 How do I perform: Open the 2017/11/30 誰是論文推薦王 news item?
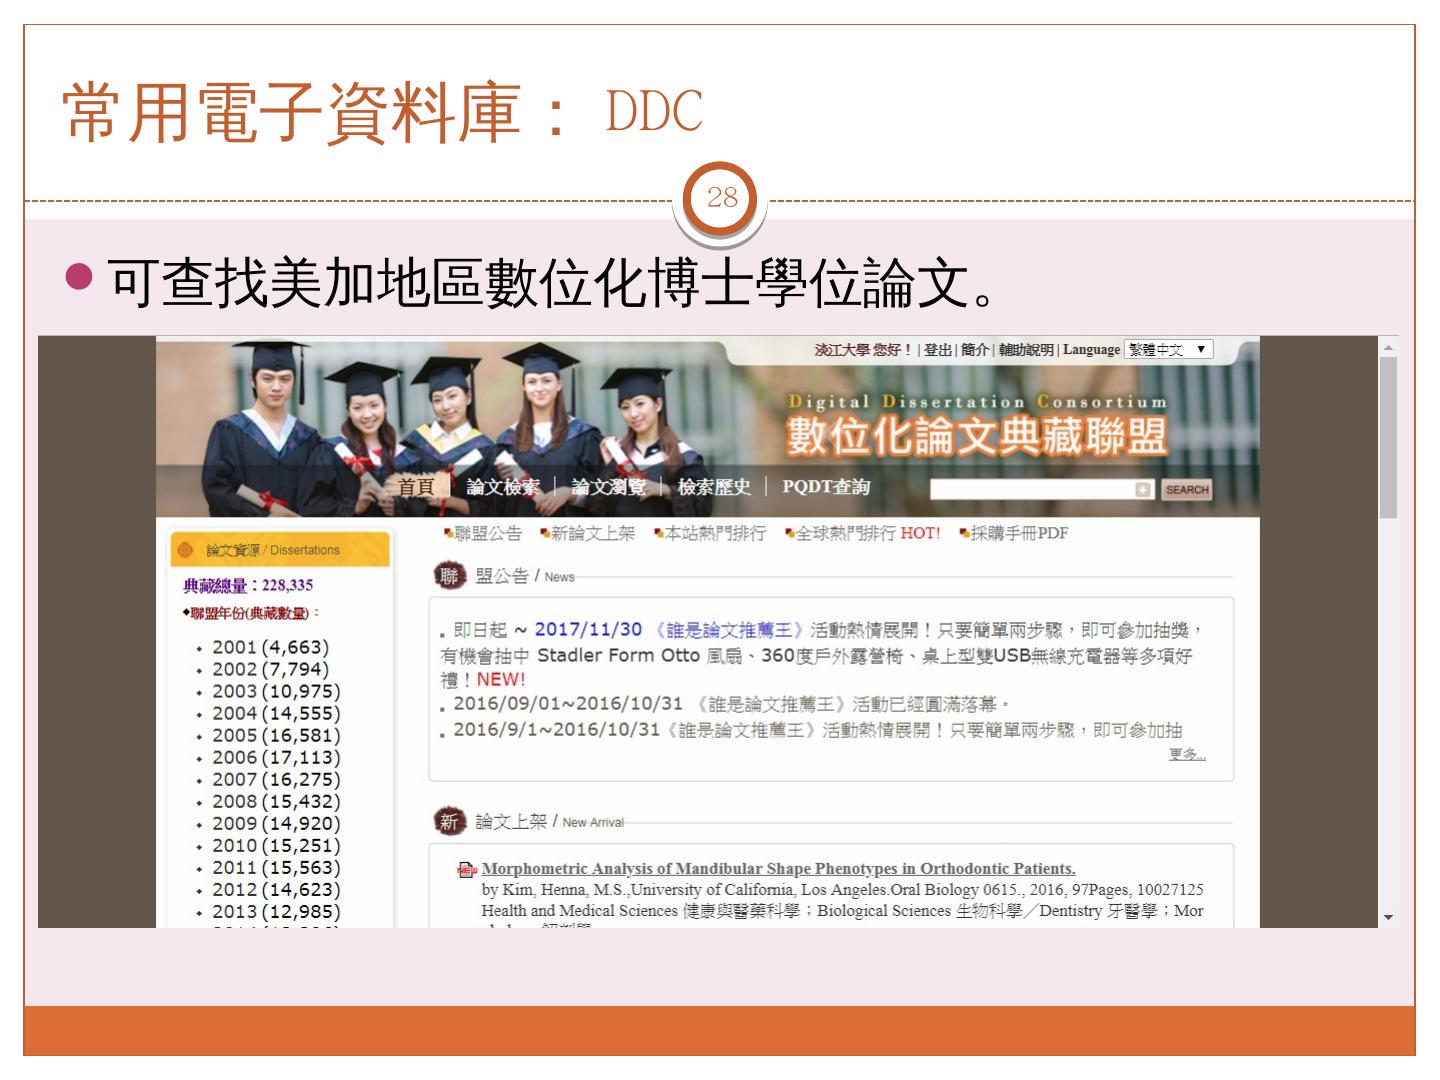820,655
